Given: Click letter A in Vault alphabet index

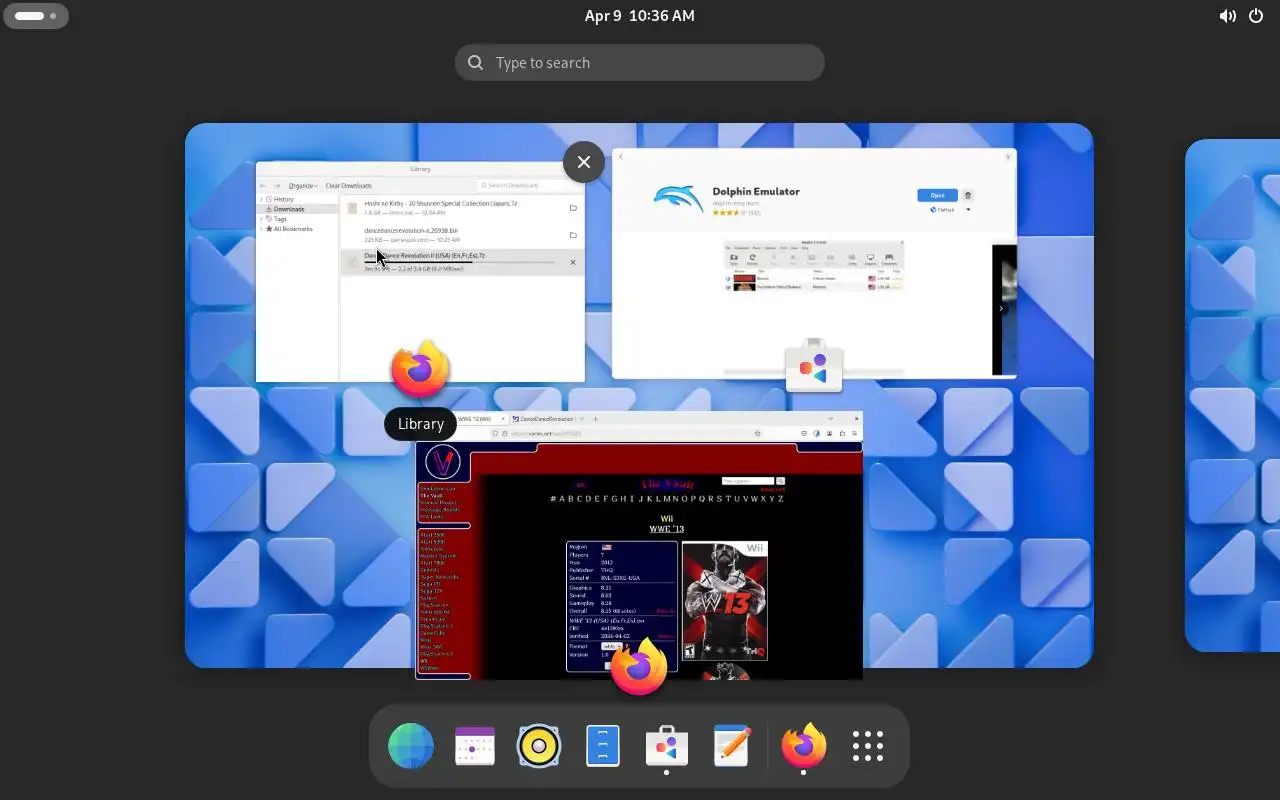Looking at the screenshot, I should [562, 499].
